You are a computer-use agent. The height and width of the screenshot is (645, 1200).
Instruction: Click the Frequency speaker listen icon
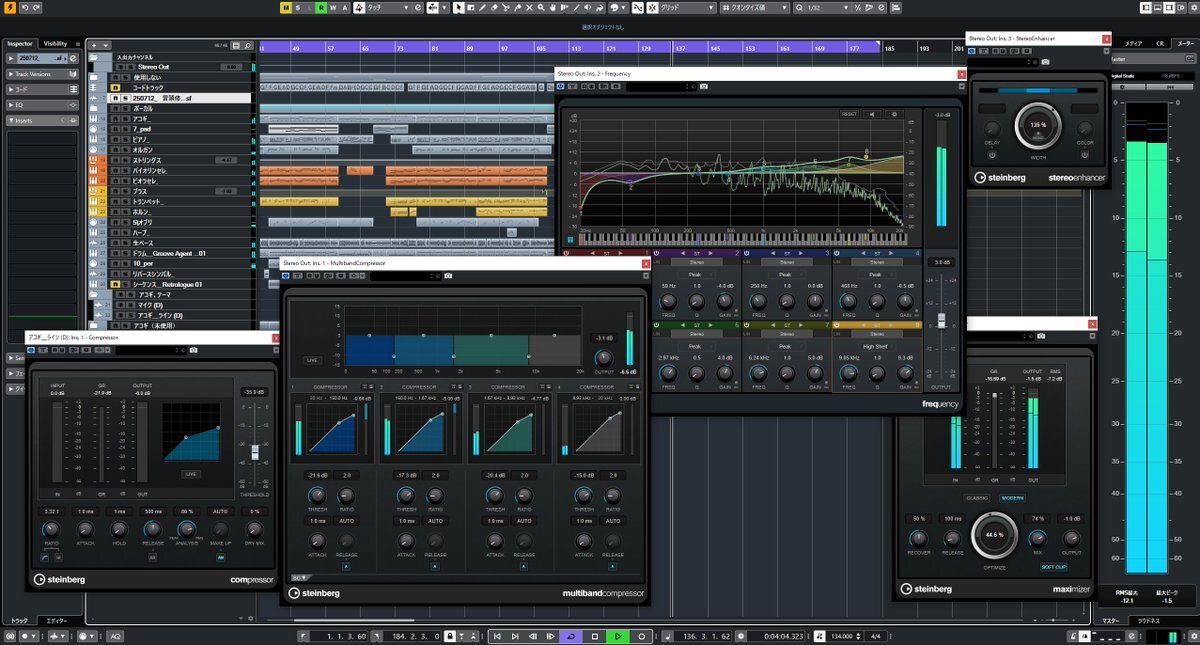coord(872,114)
